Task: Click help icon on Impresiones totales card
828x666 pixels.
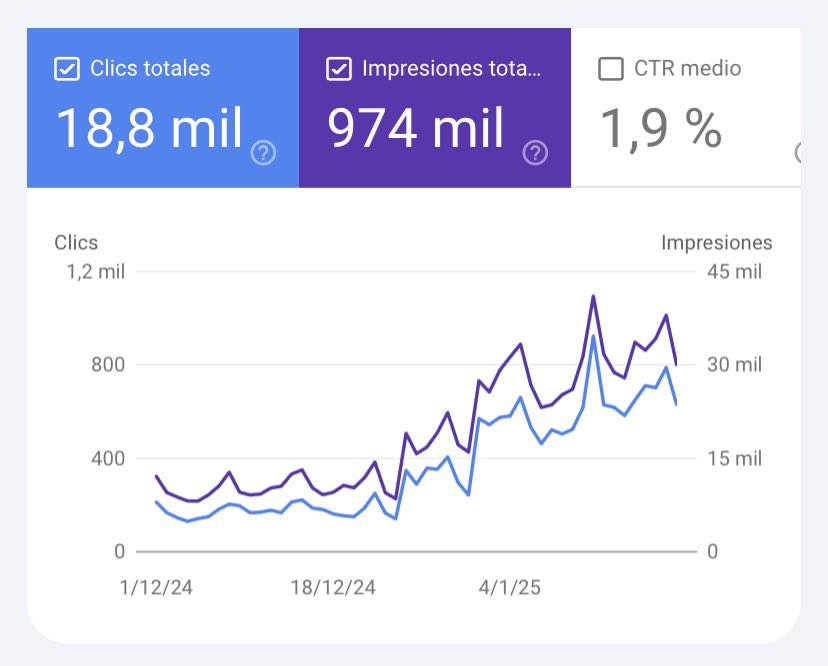Action: click(536, 153)
